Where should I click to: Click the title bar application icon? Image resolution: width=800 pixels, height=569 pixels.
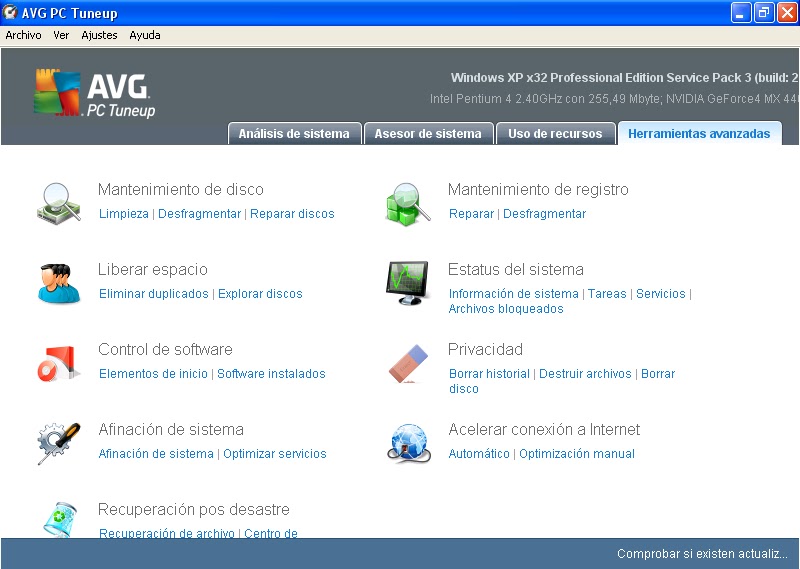pyautogui.click(x=10, y=12)
